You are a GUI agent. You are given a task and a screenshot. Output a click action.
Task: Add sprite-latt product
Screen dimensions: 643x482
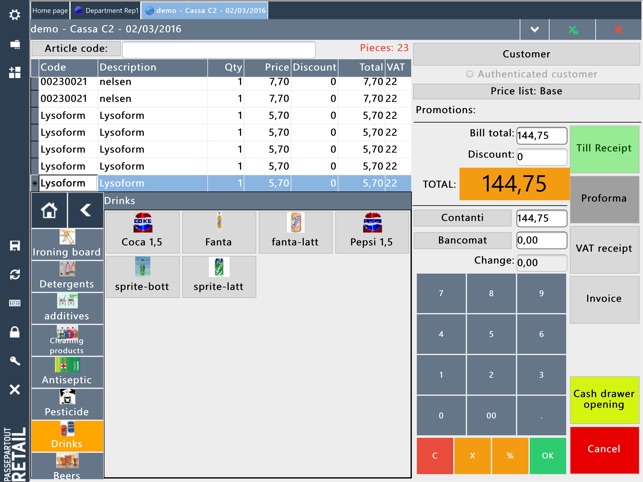[219, 277]
